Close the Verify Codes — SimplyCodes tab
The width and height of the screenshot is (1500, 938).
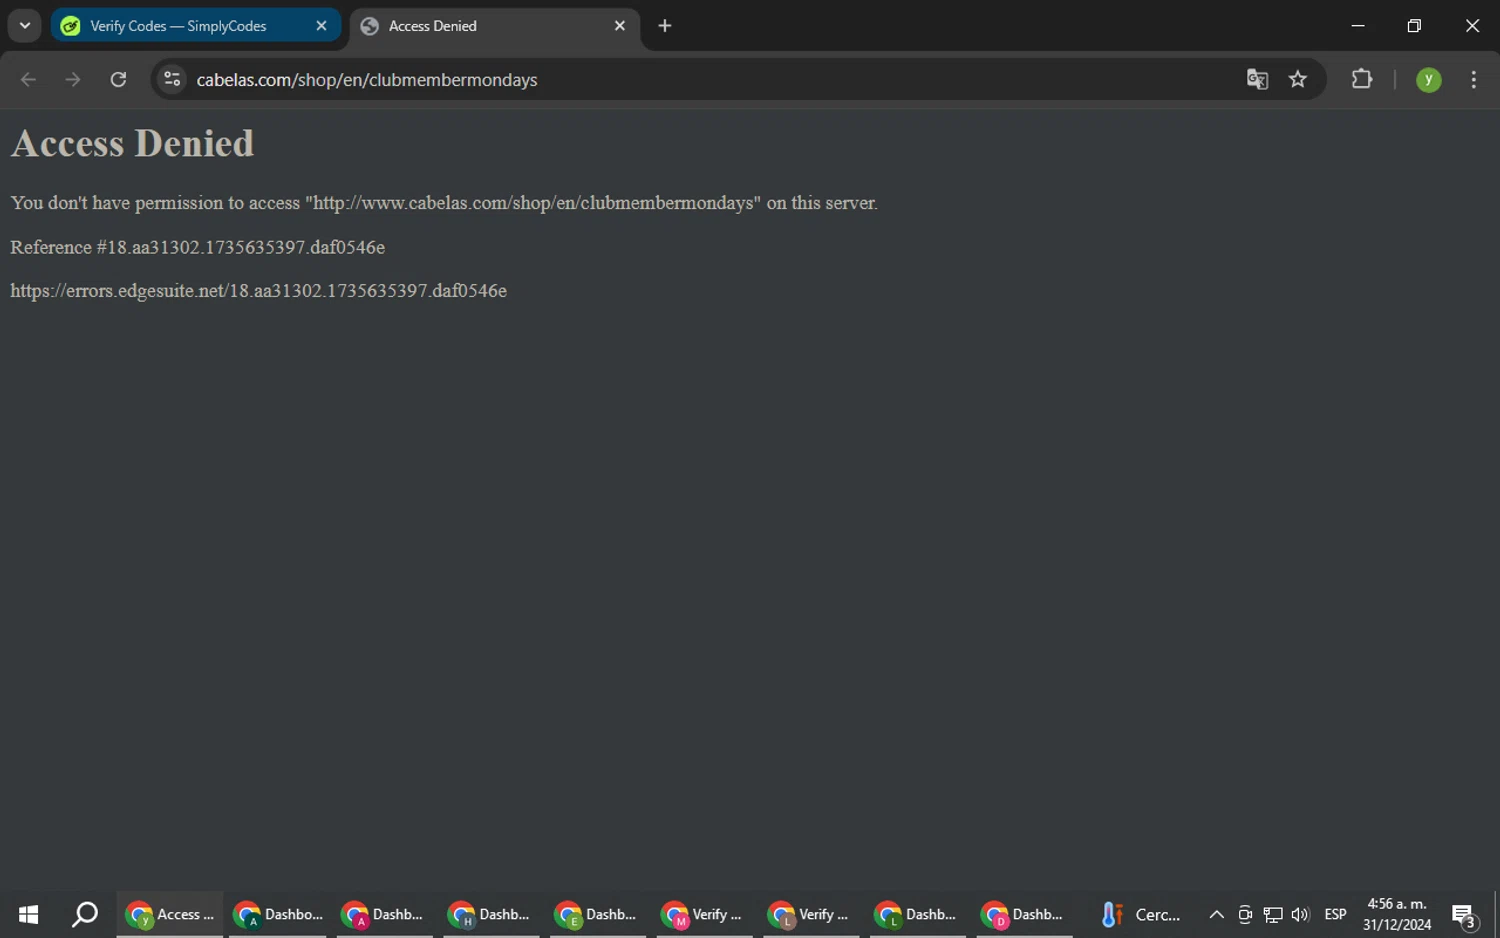pyautogui.click(x=321, y=26)
